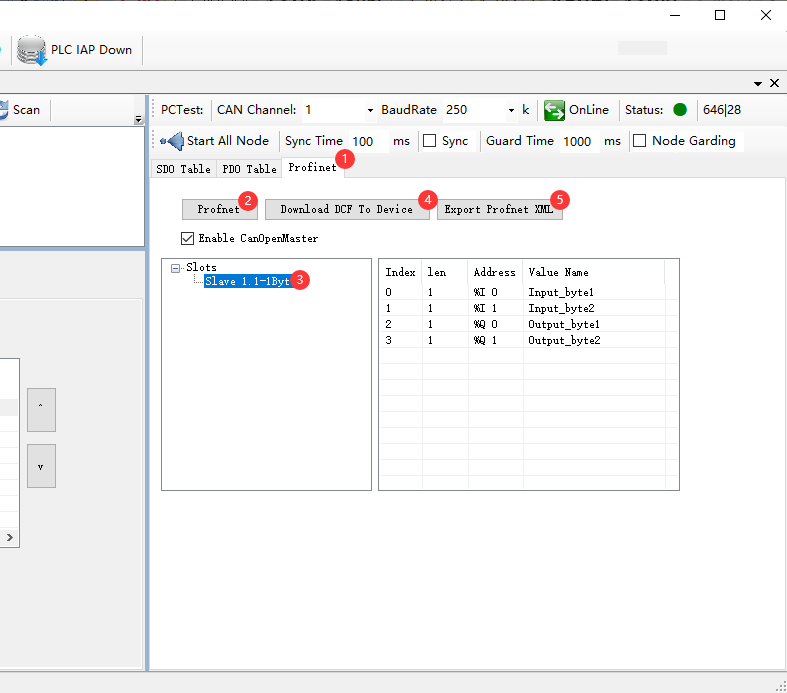Click Export Profnet XML button

[x=499, y=209]
